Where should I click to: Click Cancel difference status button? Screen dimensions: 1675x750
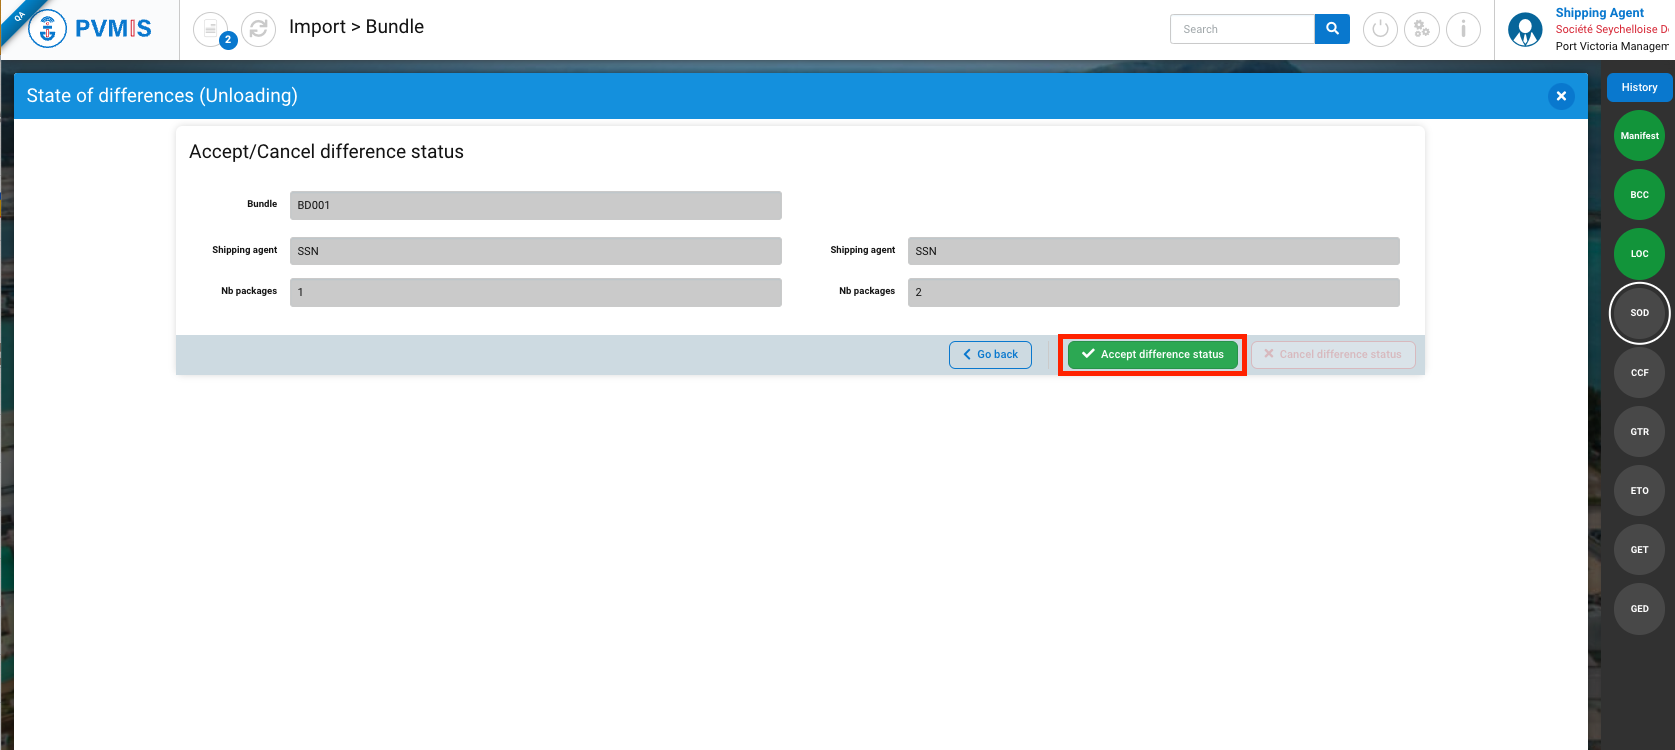click(x=1332, y=354)
